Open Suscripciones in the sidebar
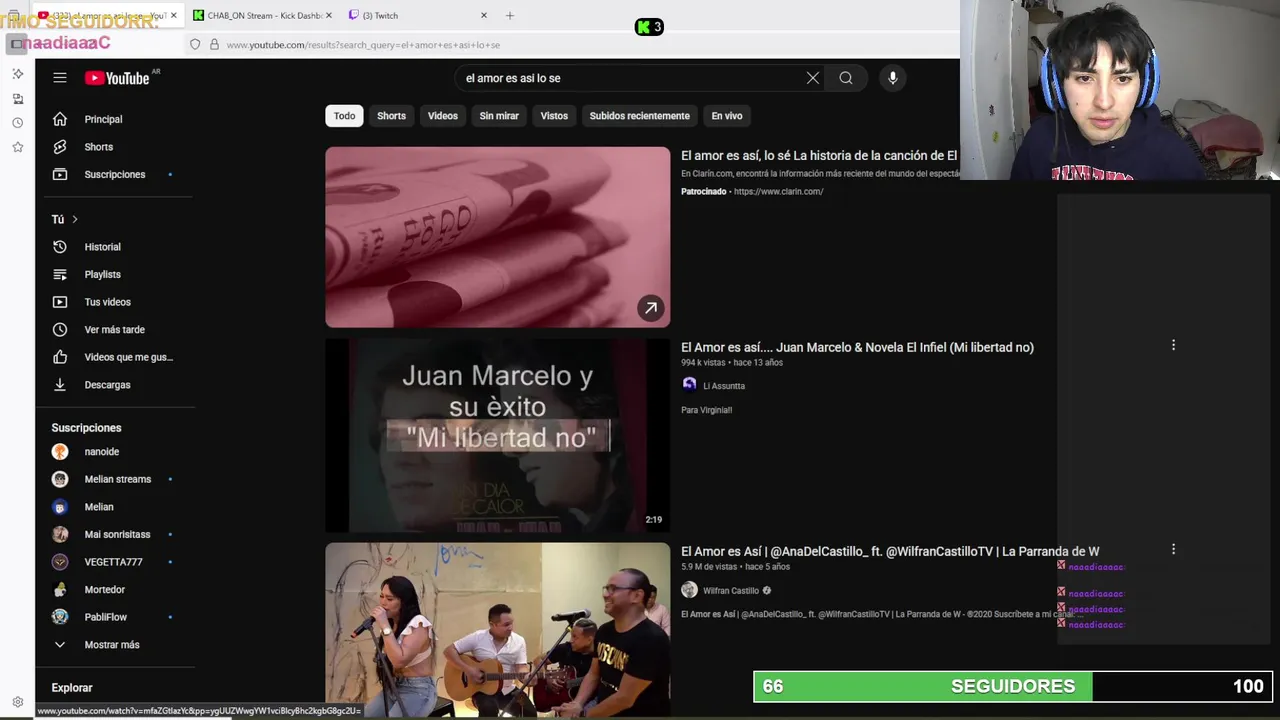The height and width of the screenshot is (720, 1280). (115, 174)
